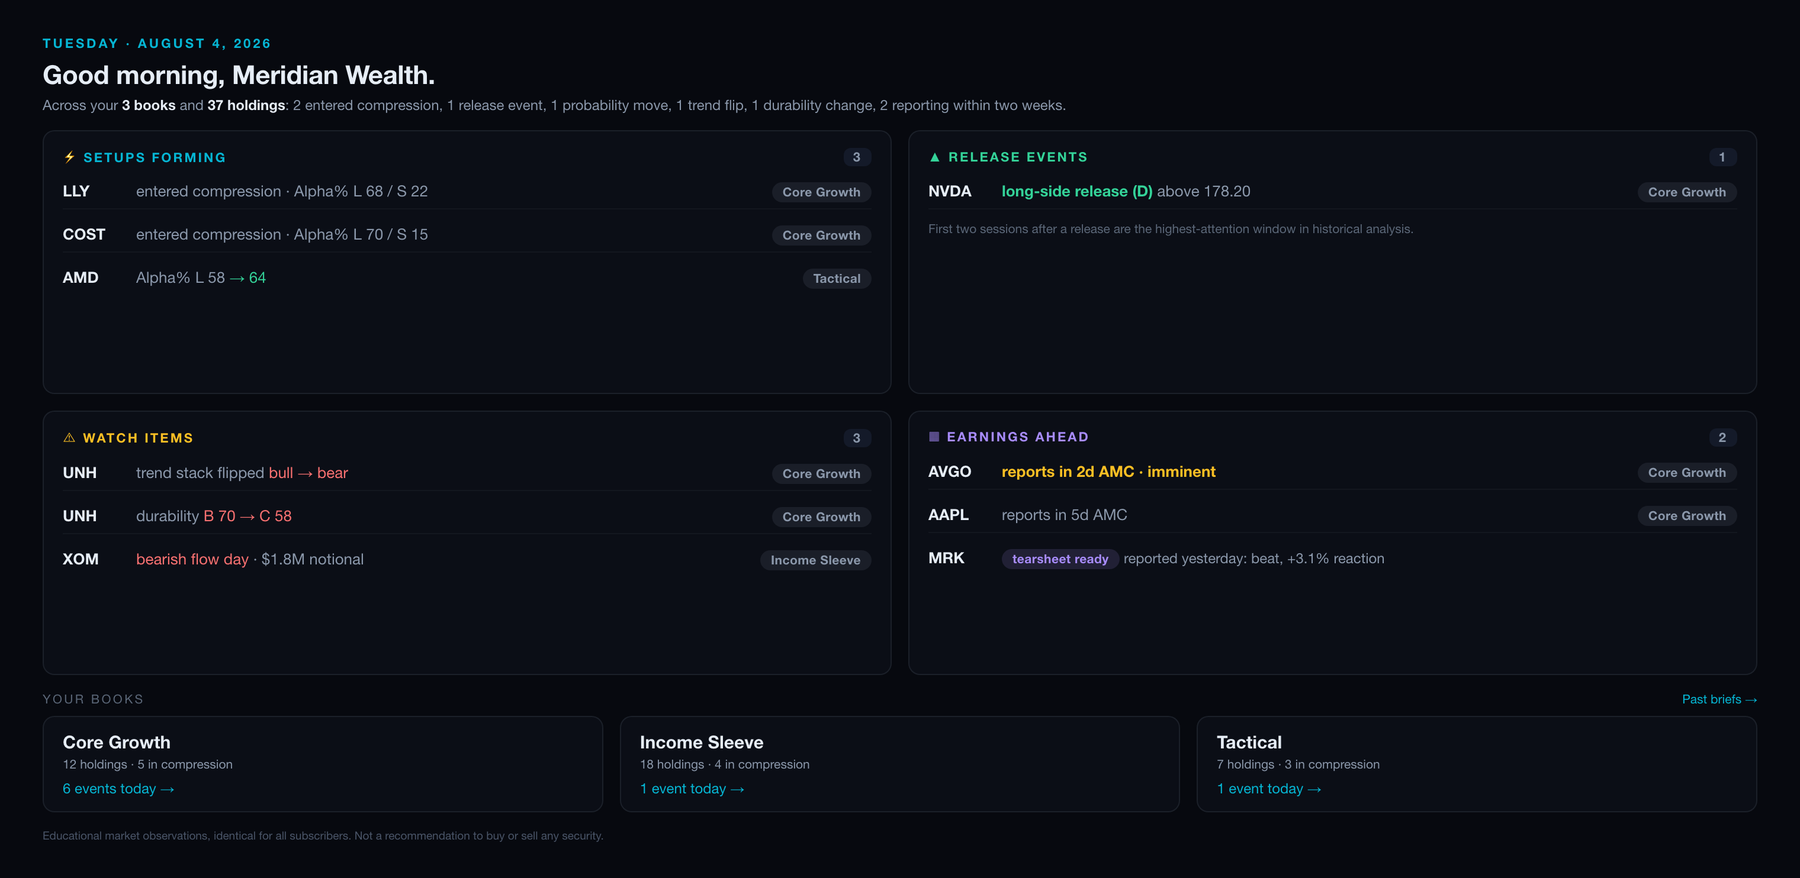Screen dimensions: 1800x878
Task: Click the Core Growth tag on AAPL row
Action: (1687, 515)
